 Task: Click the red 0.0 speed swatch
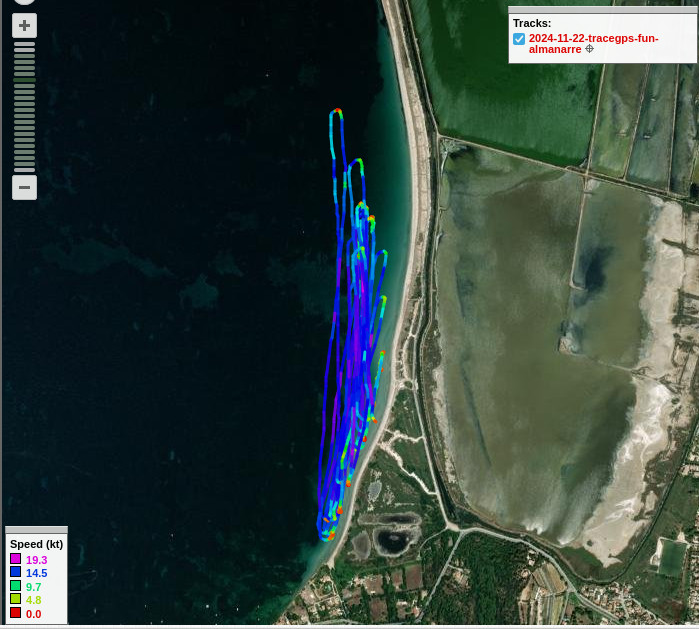pyautogui.click(x=15, y=613)
